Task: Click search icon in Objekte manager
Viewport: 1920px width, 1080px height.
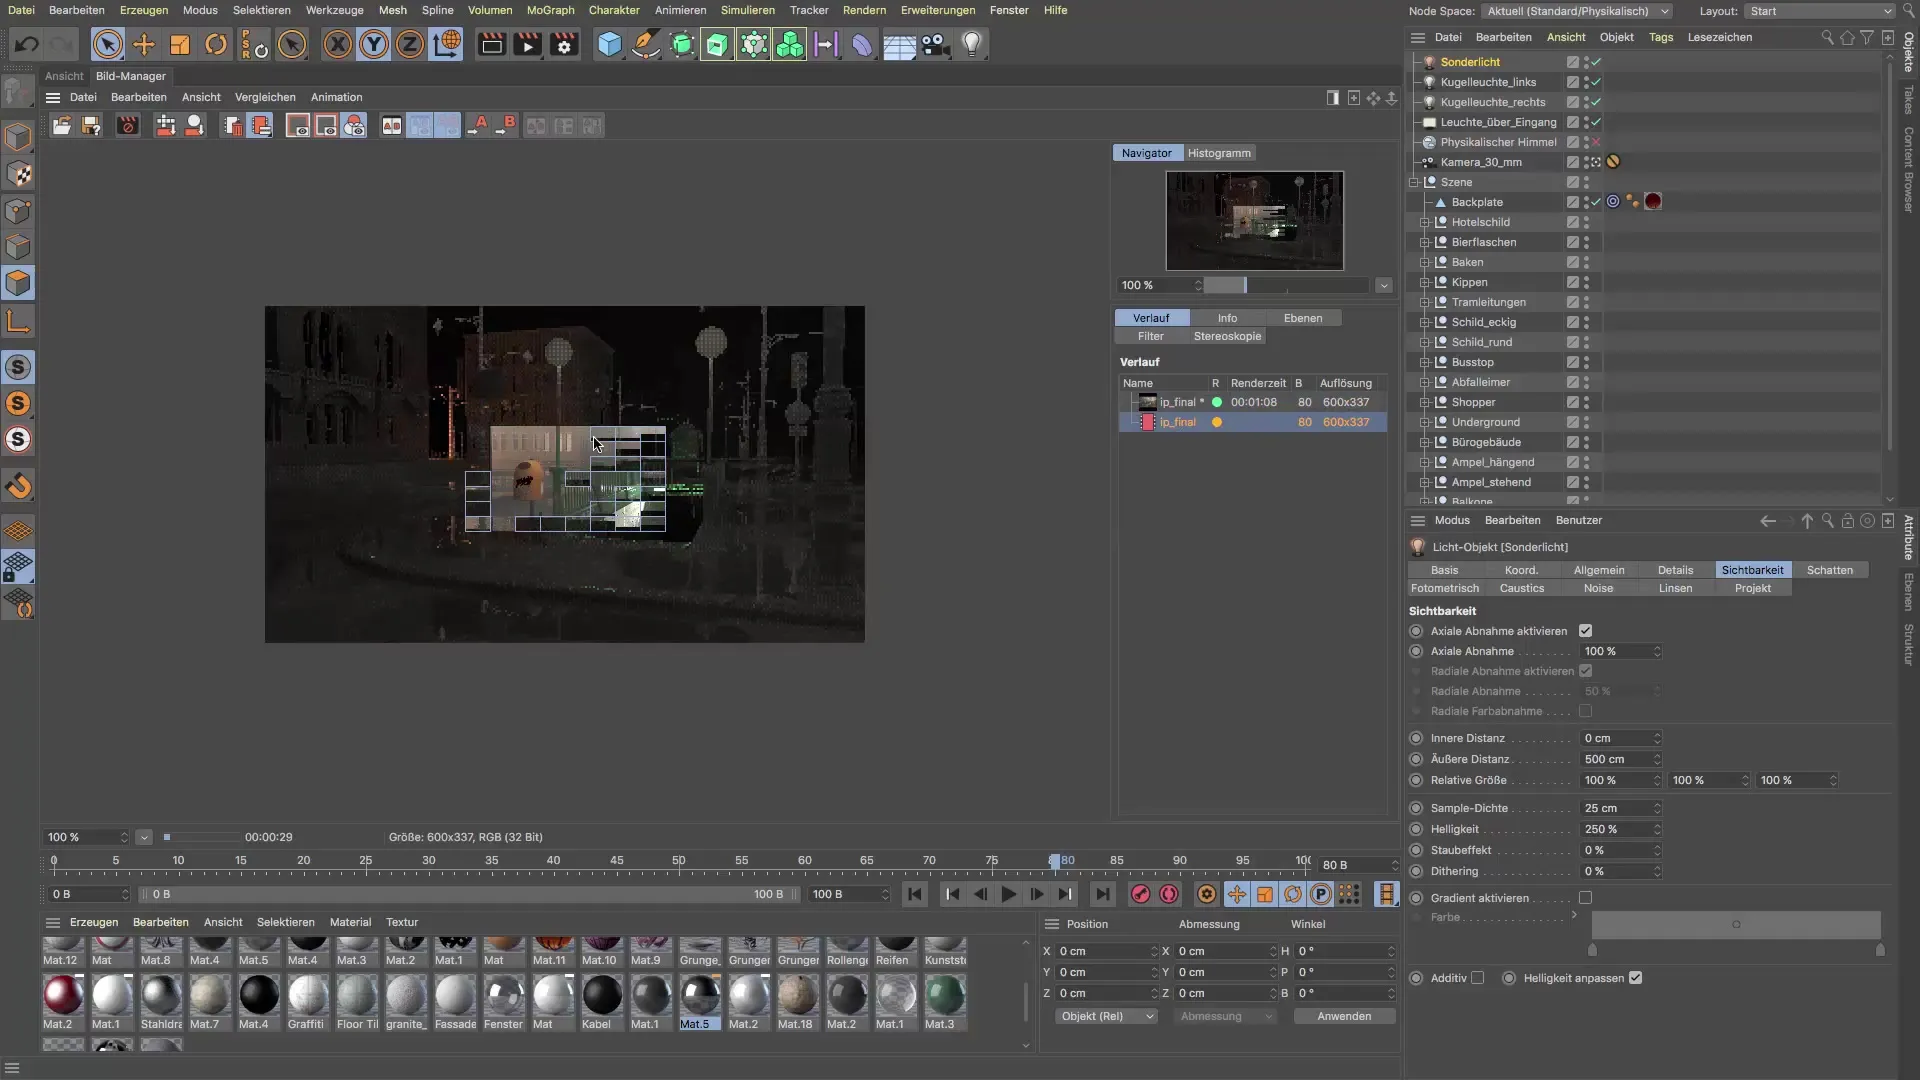Action: (x=1827, y=38)
